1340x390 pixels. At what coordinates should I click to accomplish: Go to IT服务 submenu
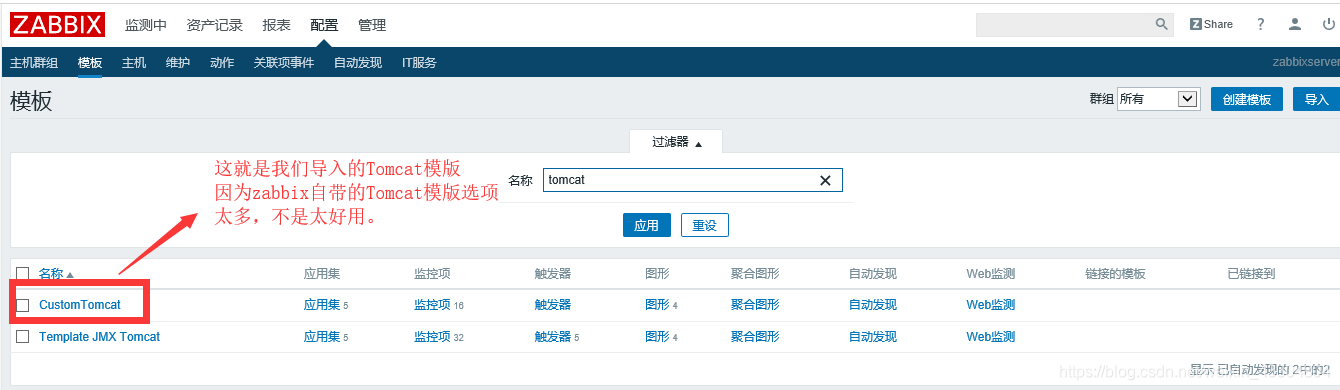click(419, 62)
